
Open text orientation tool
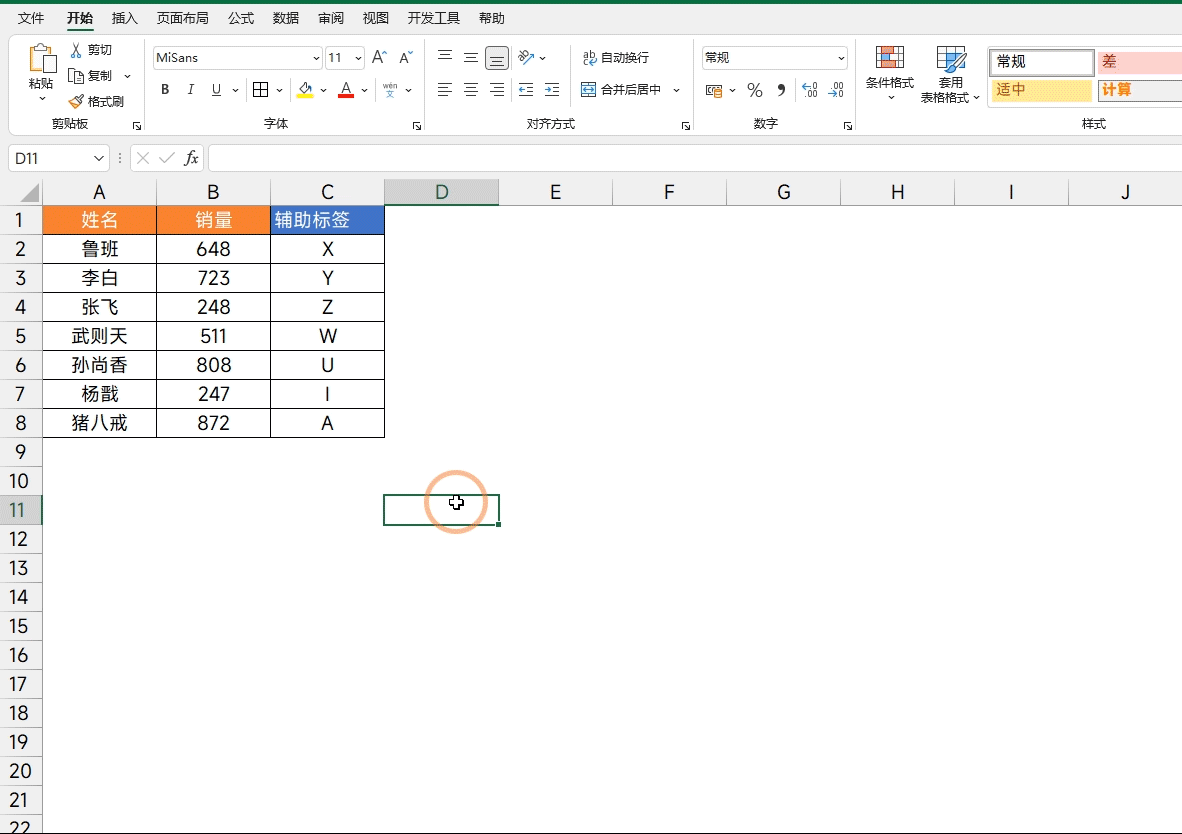tap(527, 57)
